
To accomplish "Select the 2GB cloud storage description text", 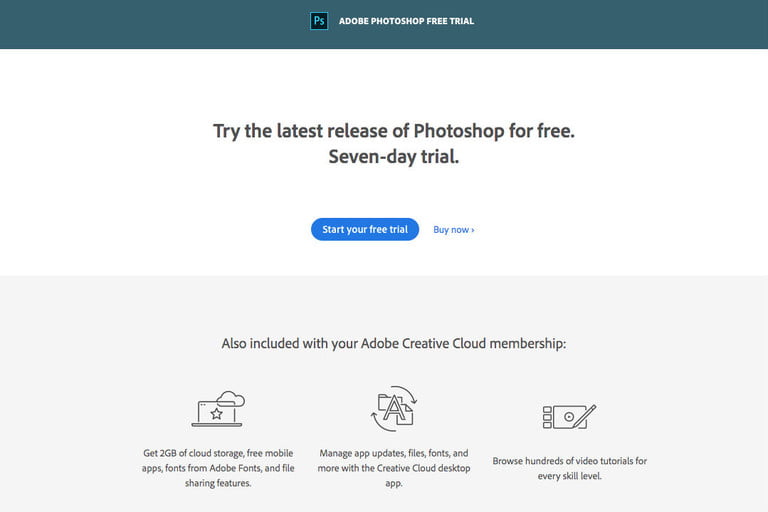I will pos(218,468).
